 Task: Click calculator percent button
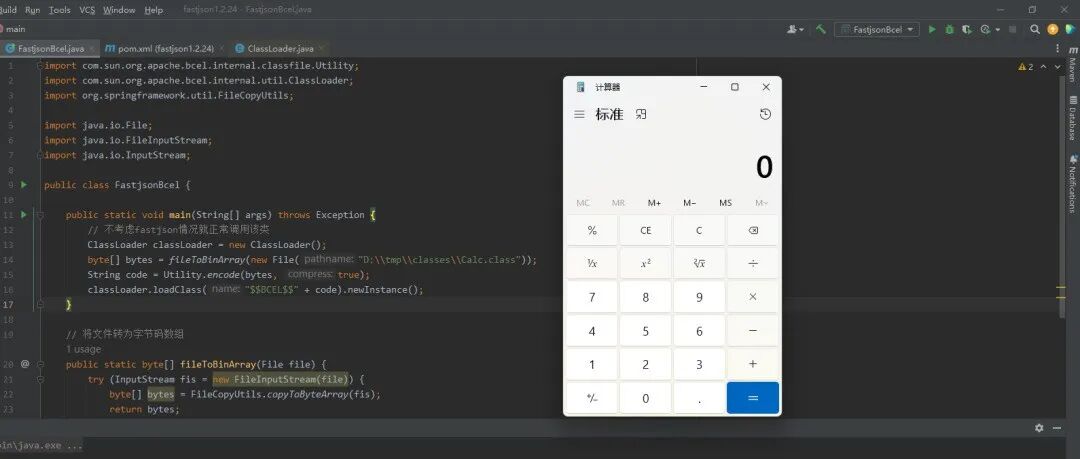tap(592, 230)
